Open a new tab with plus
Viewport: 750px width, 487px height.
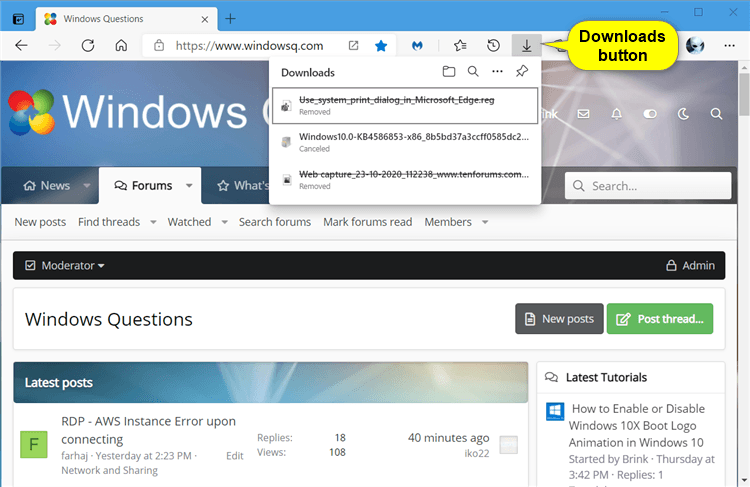coord(231,19)
